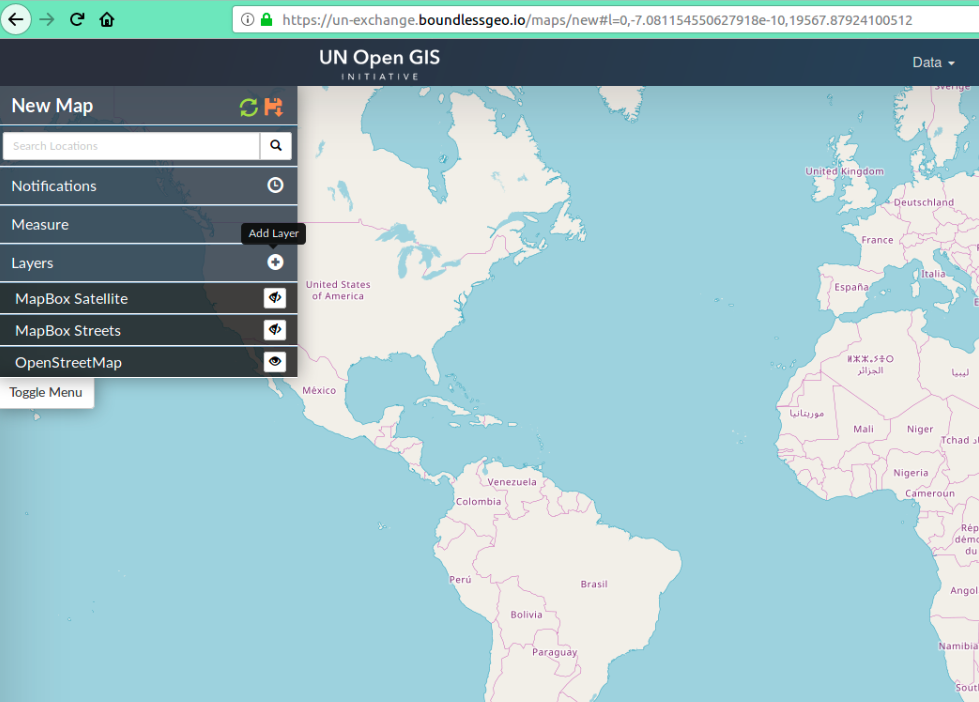Open the Data dropdown menu
Viewport: 979px width, 702px height.
[x=933, y=62]
